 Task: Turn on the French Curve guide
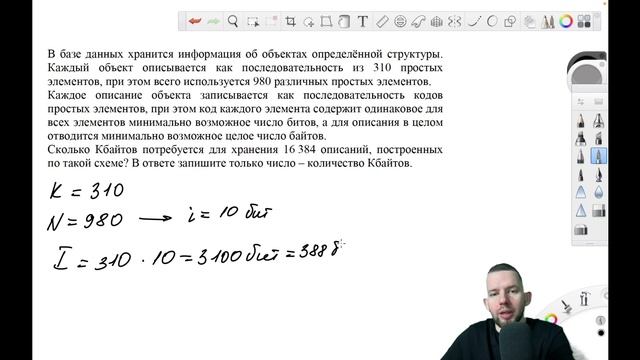point(418,21)
